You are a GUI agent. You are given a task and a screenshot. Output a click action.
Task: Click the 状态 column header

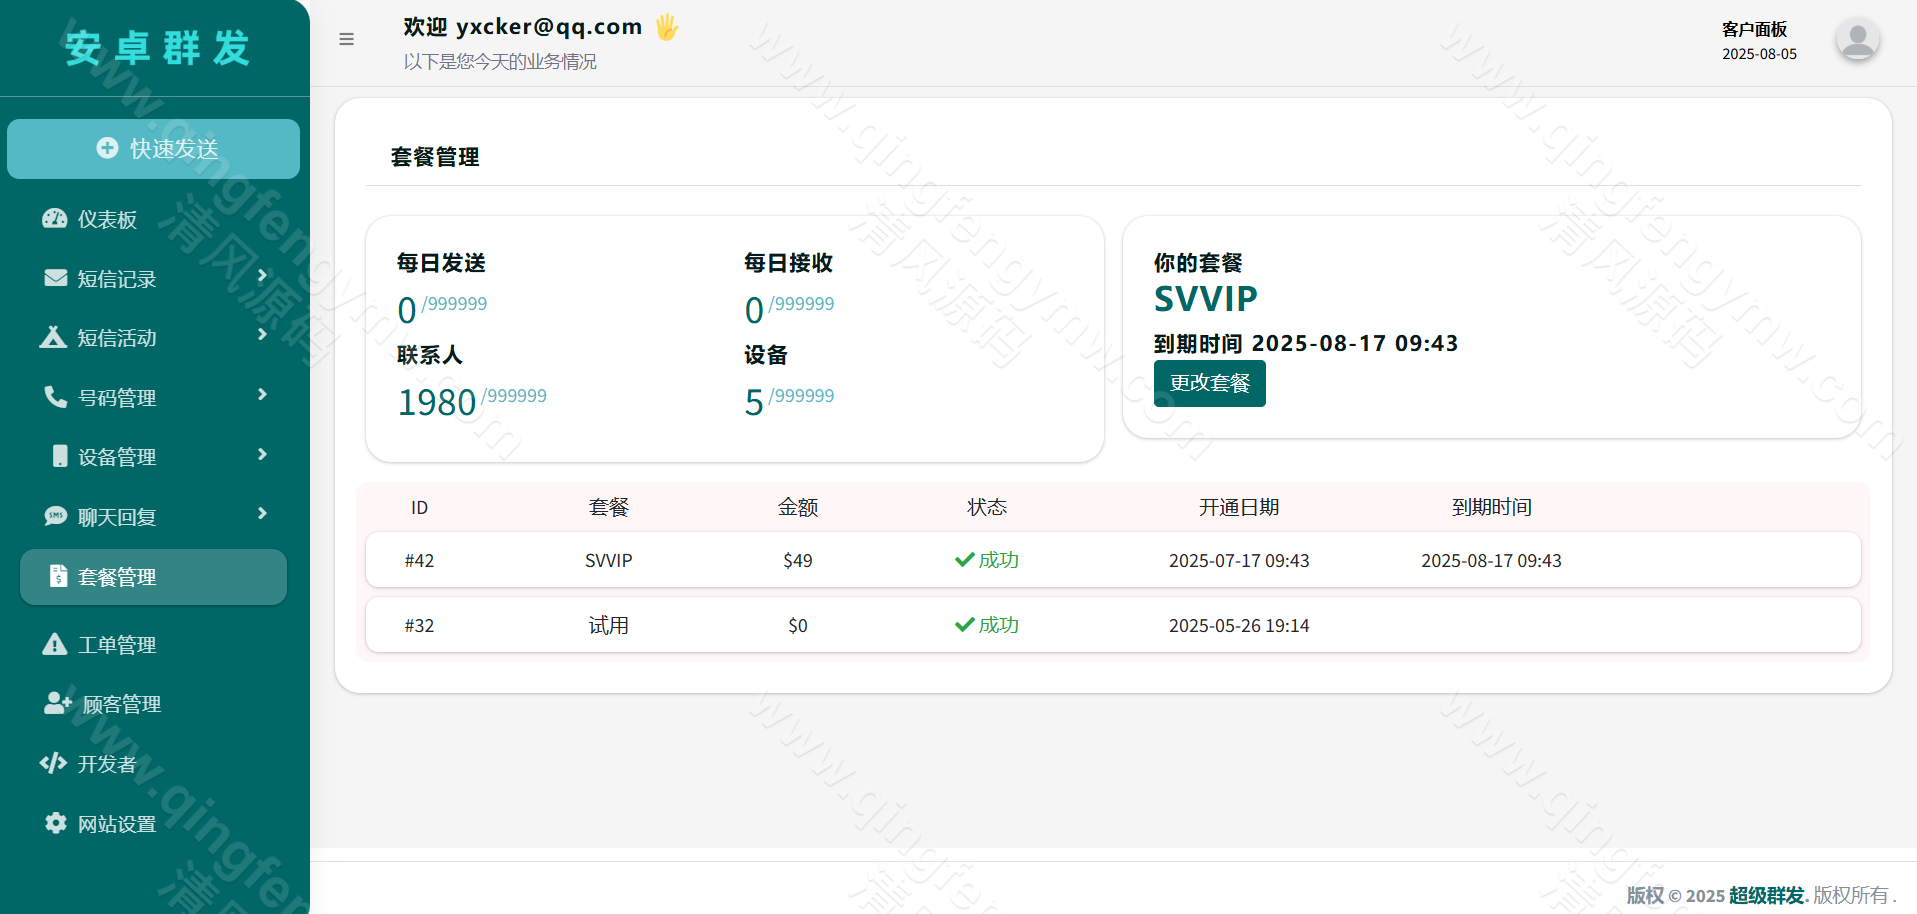pos(987,507)
